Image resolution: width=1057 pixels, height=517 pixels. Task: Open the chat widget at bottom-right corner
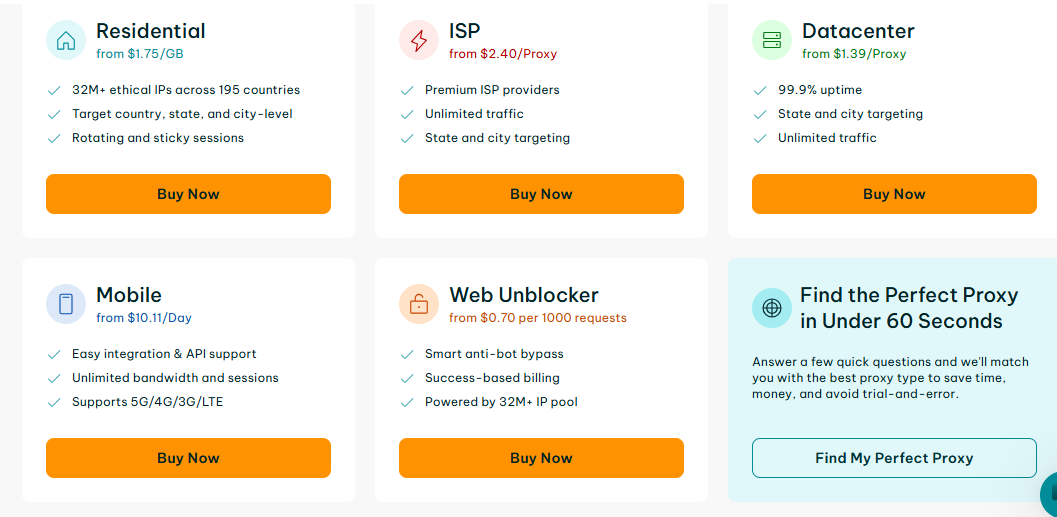click(1049, 496)
